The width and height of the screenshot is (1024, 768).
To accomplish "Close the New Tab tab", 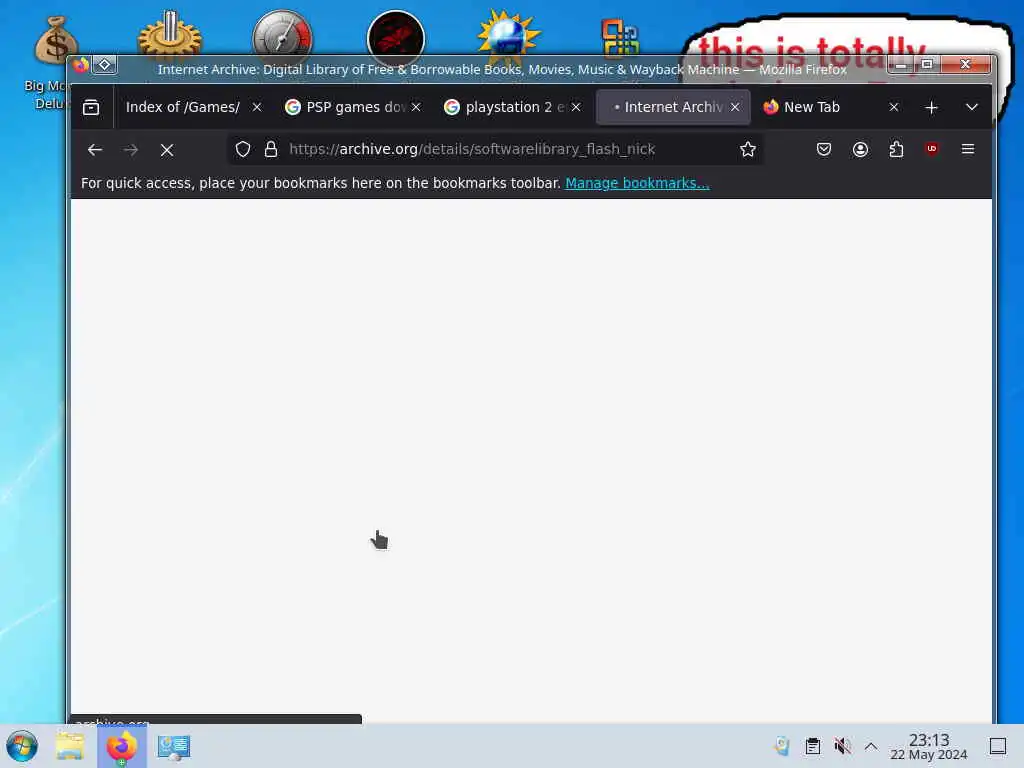I will pyautogui.click(x=894, y=107).
